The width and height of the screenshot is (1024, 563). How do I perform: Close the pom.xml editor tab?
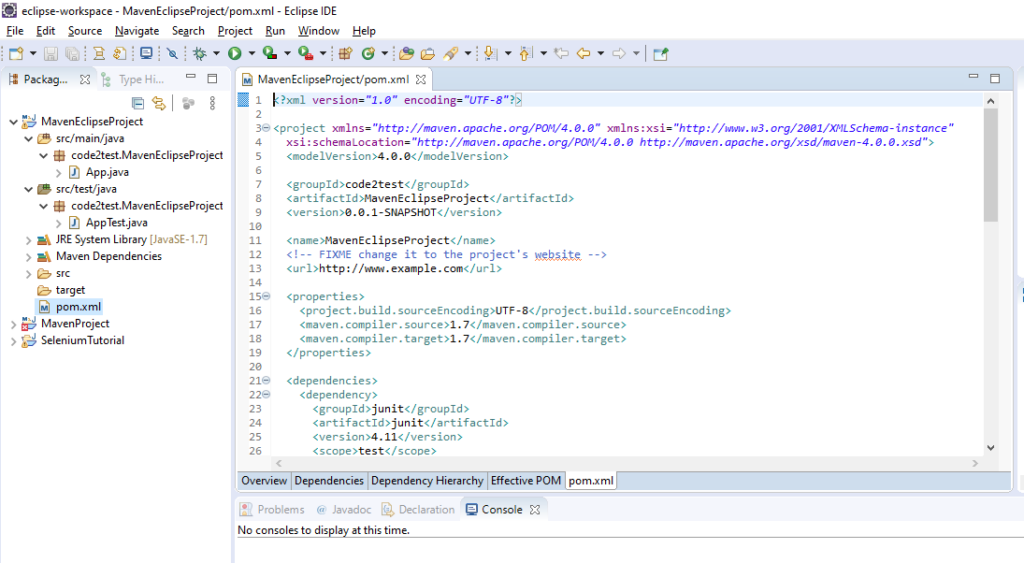pyautogui.click(x=421, y=79)
